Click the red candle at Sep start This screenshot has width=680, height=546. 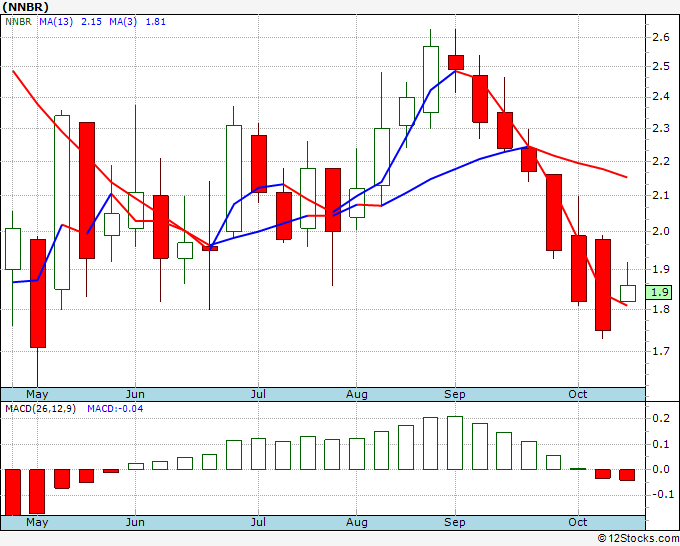456,62
